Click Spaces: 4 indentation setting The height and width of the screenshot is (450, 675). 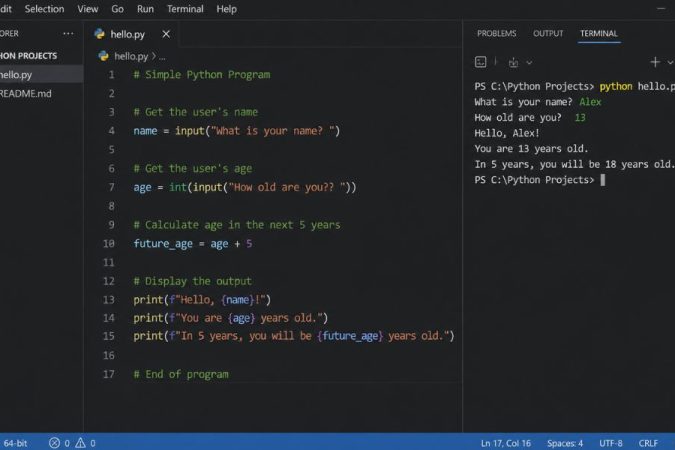565,443
